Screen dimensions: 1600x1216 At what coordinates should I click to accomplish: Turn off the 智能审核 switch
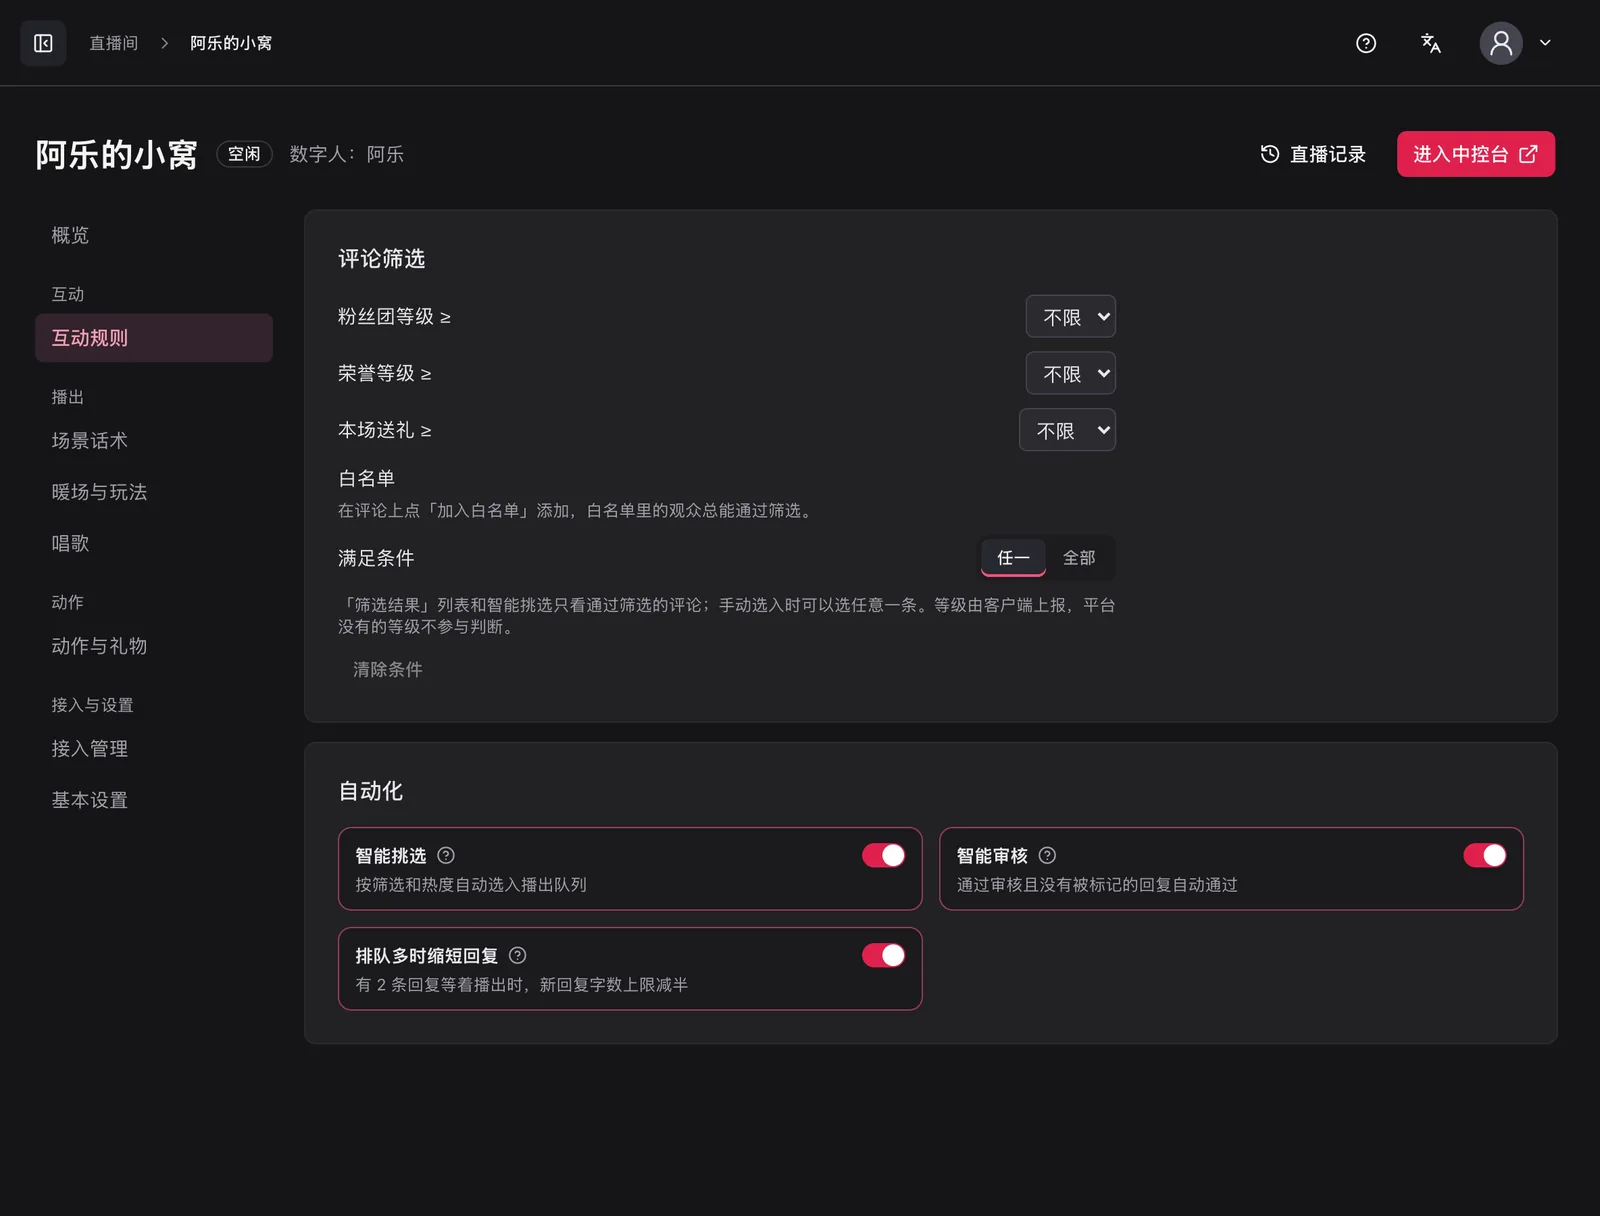[x=1485, y=855]
